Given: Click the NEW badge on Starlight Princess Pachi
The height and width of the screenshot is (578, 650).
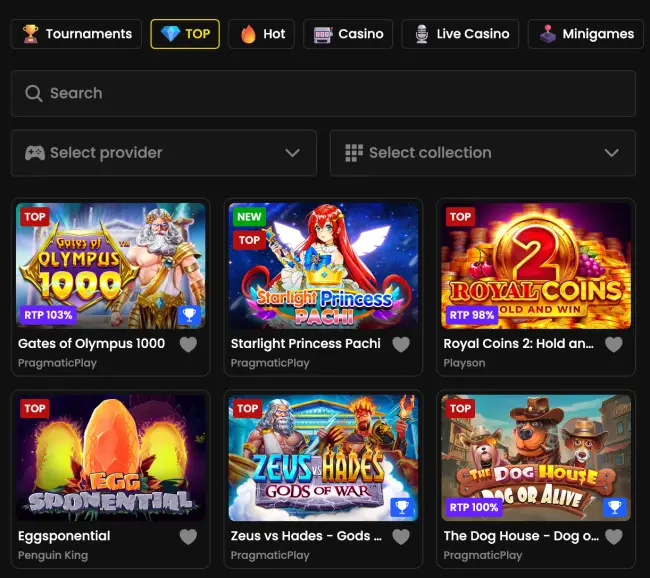Looking at the screenshot, I should click(x=249, y=217).
